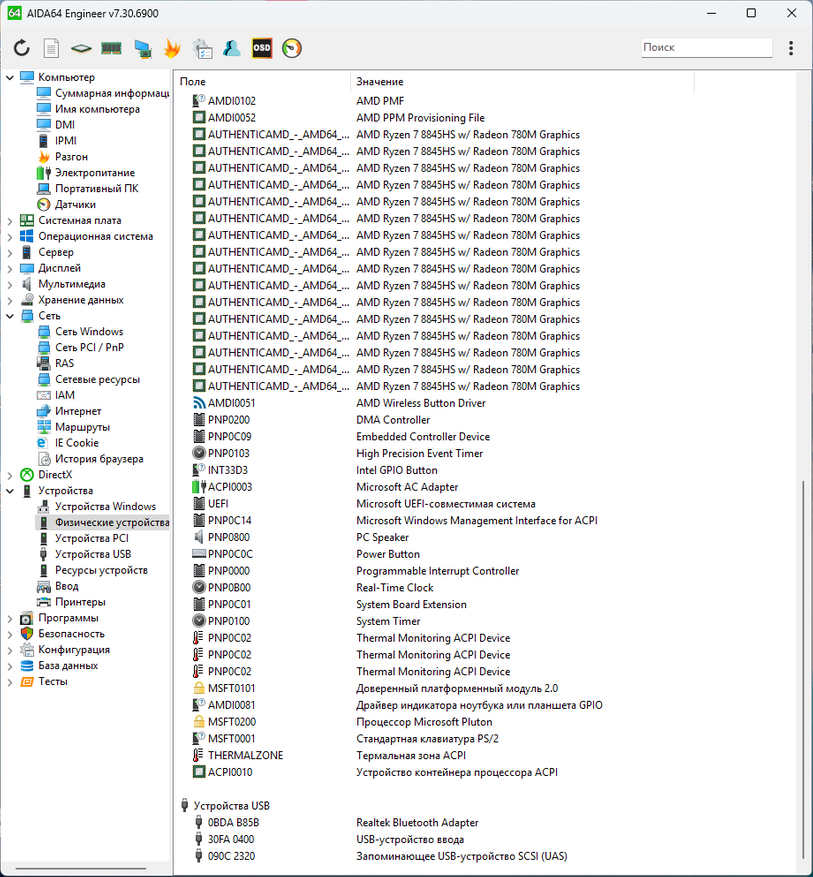Open the user account toolbar icon

point(231,48)
